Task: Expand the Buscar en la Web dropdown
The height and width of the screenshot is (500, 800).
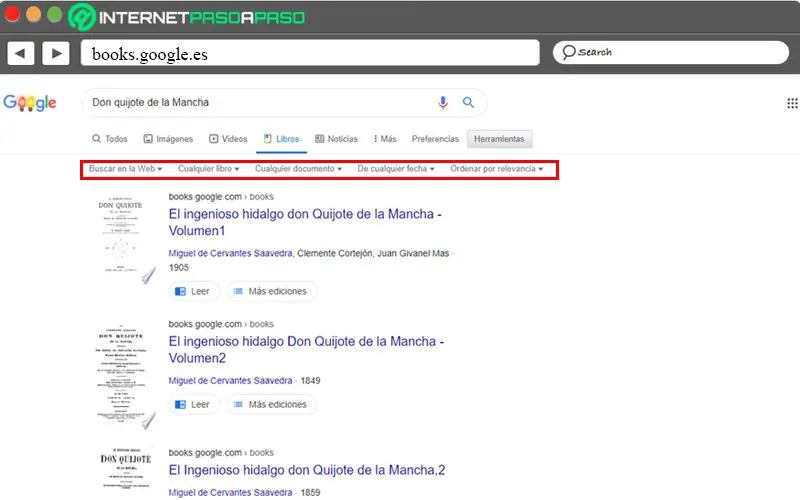Action: tap(125, 169)
